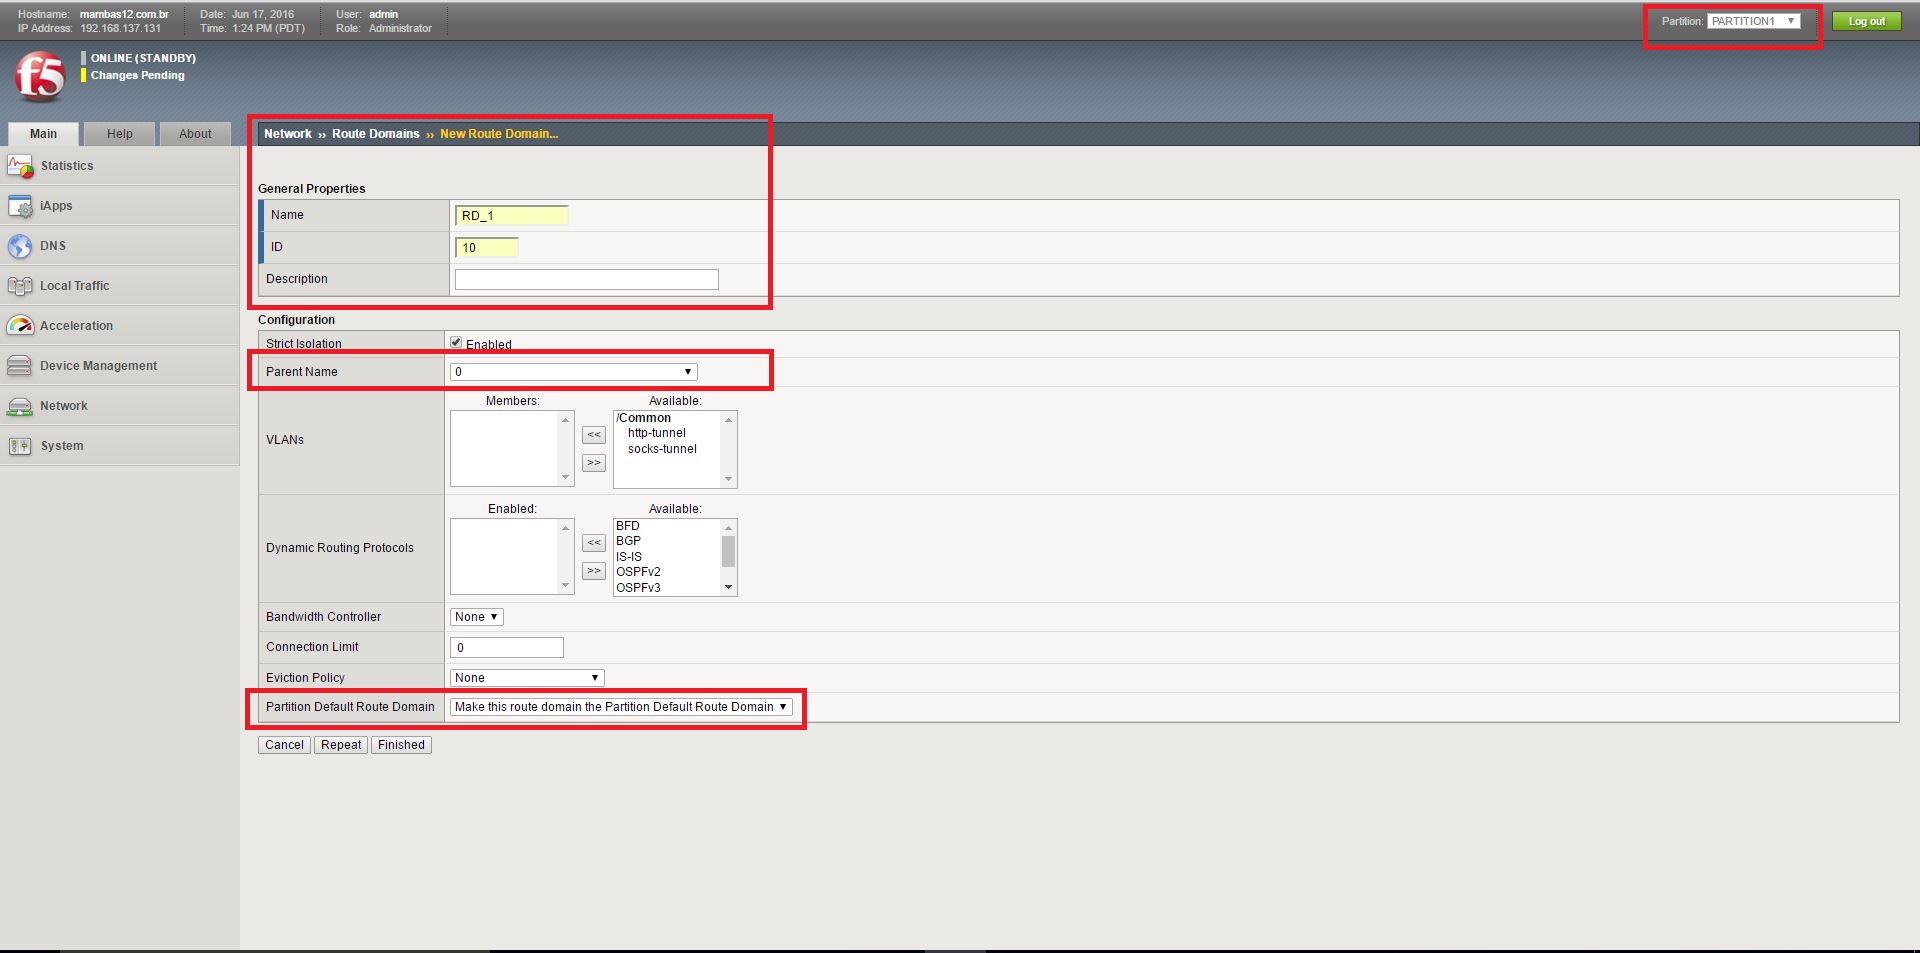Click the Local Traffic icon
The width and height of the screenshot is (1920, 953).
20,286
